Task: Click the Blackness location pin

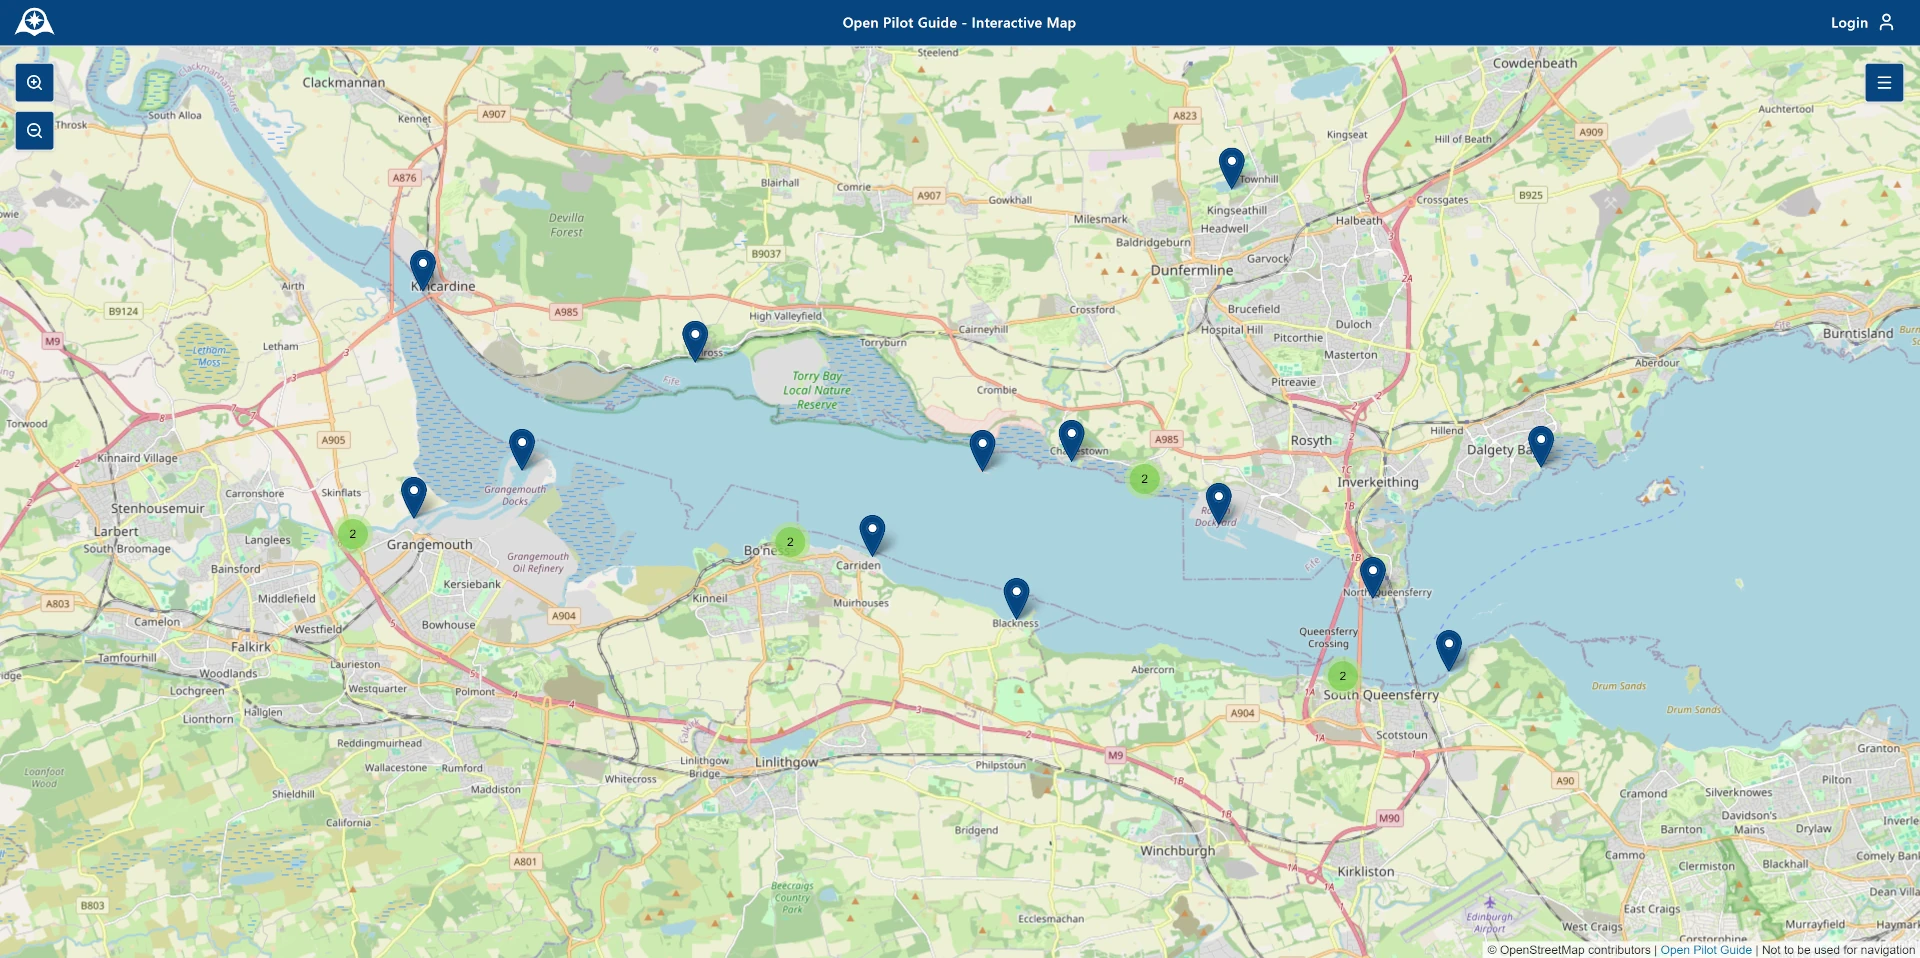Action: coord(1016,597)
